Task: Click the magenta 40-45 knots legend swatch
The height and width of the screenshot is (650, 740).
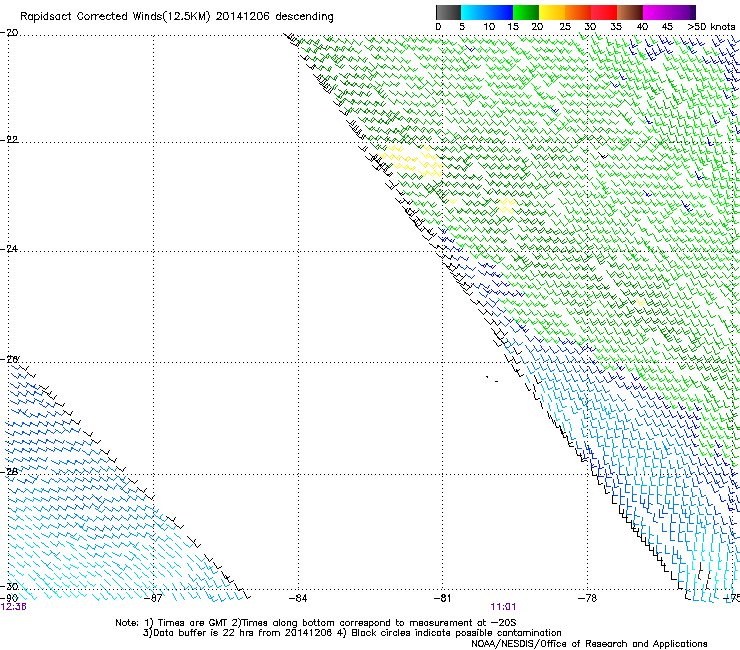Action: pyautogui.click(x=656, y=12)
